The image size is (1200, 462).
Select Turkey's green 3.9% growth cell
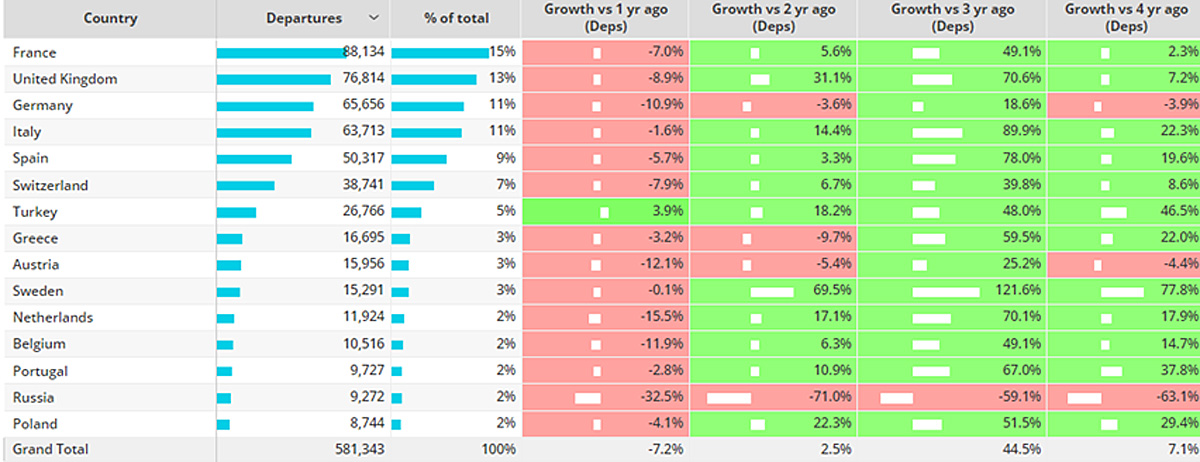coord(604,211)
